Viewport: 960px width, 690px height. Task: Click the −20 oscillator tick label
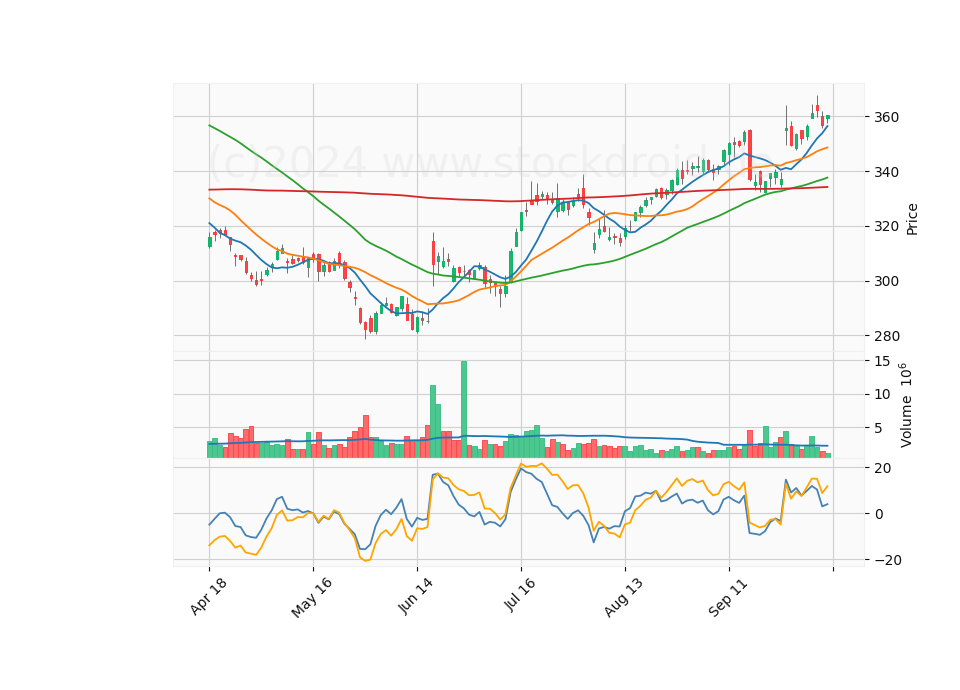pos(887,560)
